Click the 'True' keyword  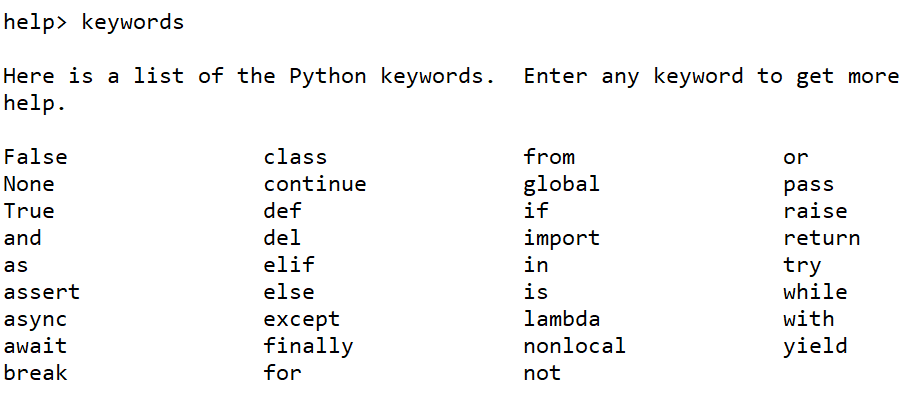point(29,211)
